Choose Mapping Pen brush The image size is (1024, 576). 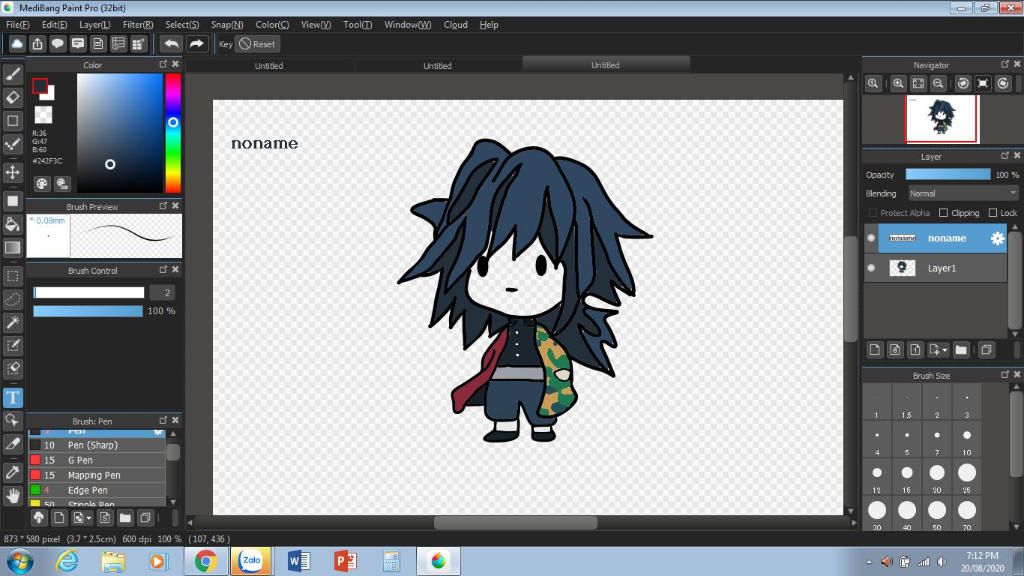coord(97,475)
